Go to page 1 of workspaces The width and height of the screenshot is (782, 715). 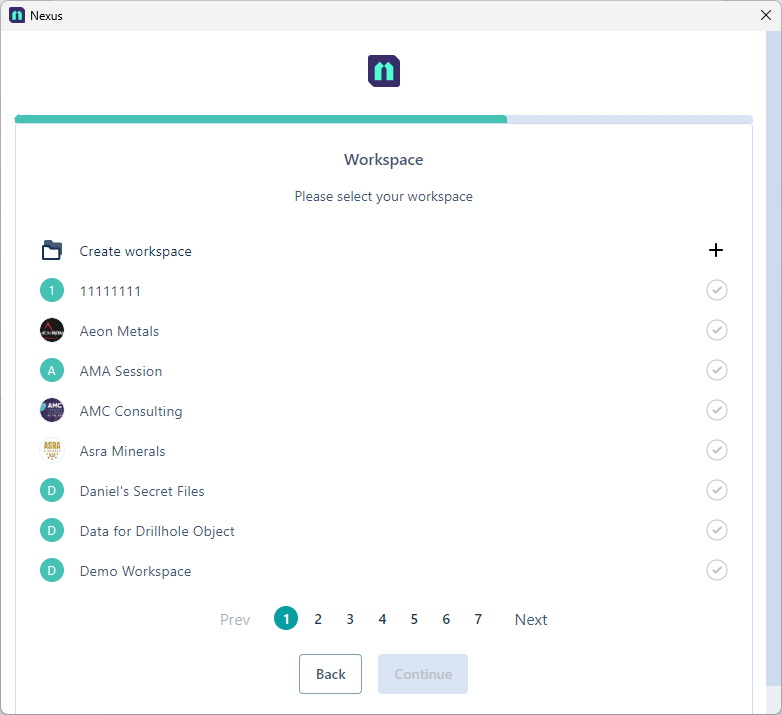(286, 619)
